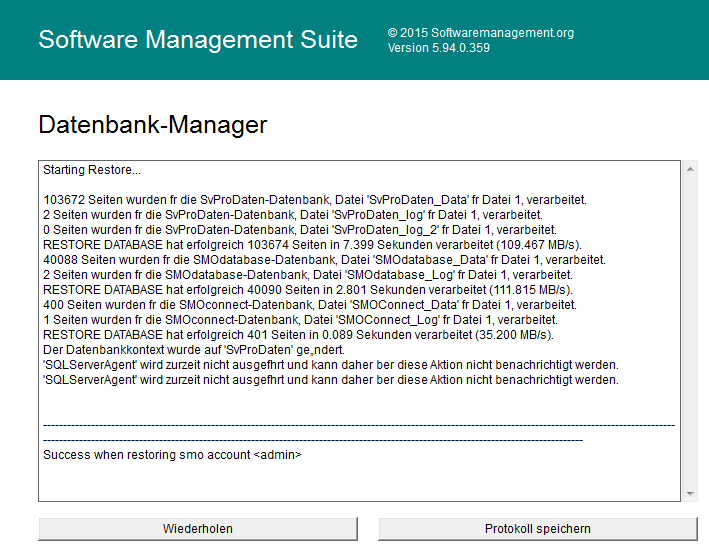Click the Softwaremanagement.org copyright text

pos(480,33)
